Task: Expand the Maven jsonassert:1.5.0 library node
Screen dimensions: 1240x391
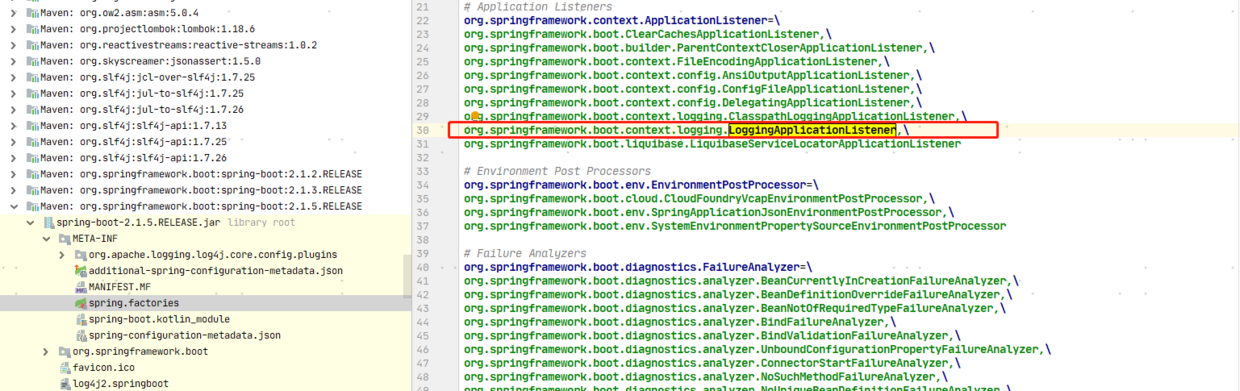Action: coord(13,62)
